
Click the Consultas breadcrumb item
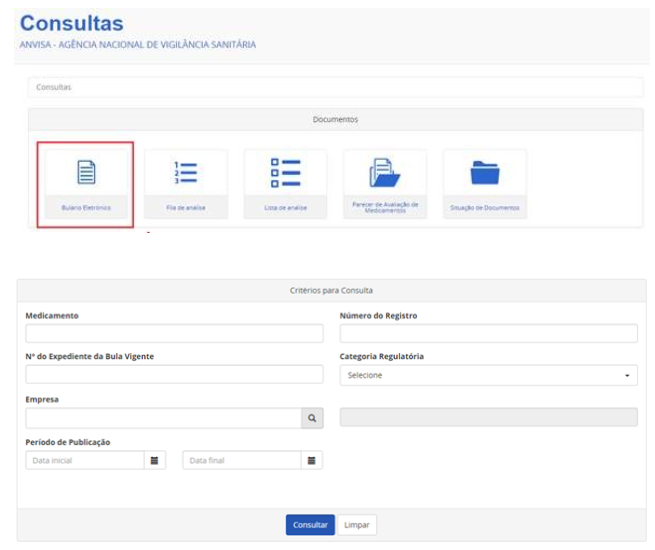click(54, 87)
